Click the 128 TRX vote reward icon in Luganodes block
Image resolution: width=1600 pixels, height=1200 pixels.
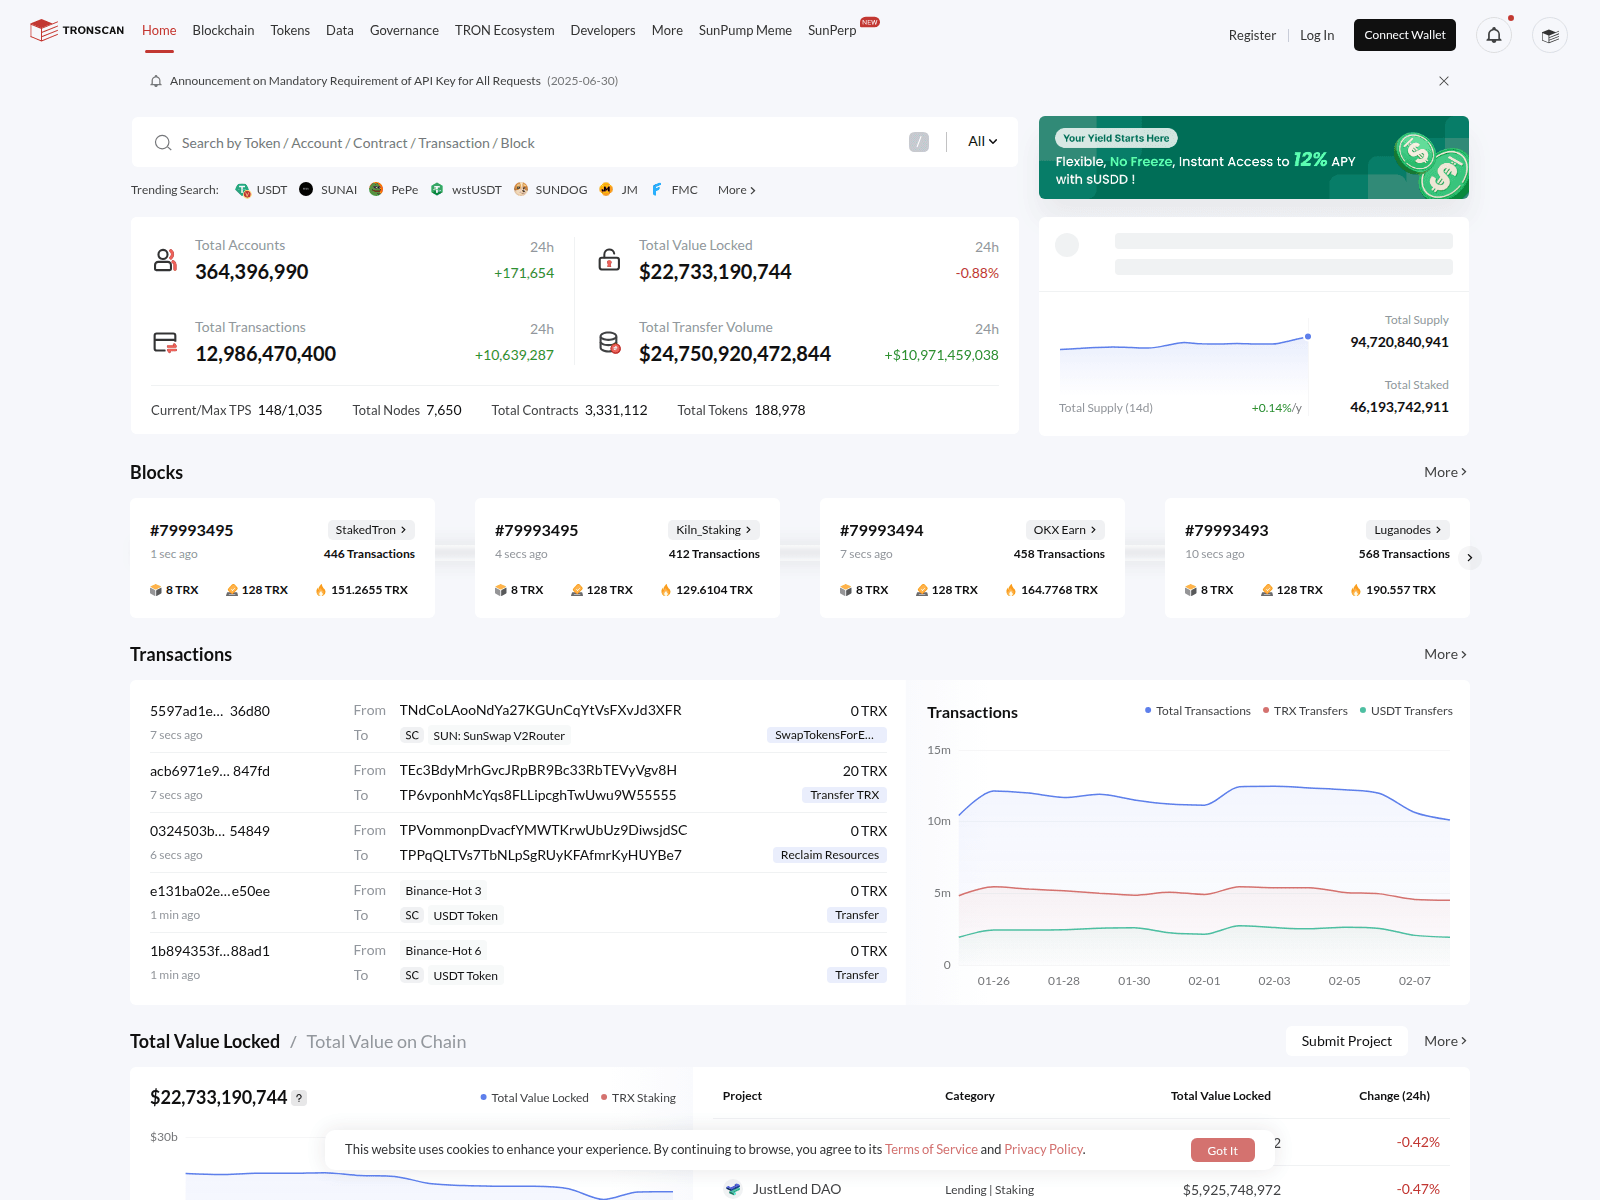(x=1267, y=590)
